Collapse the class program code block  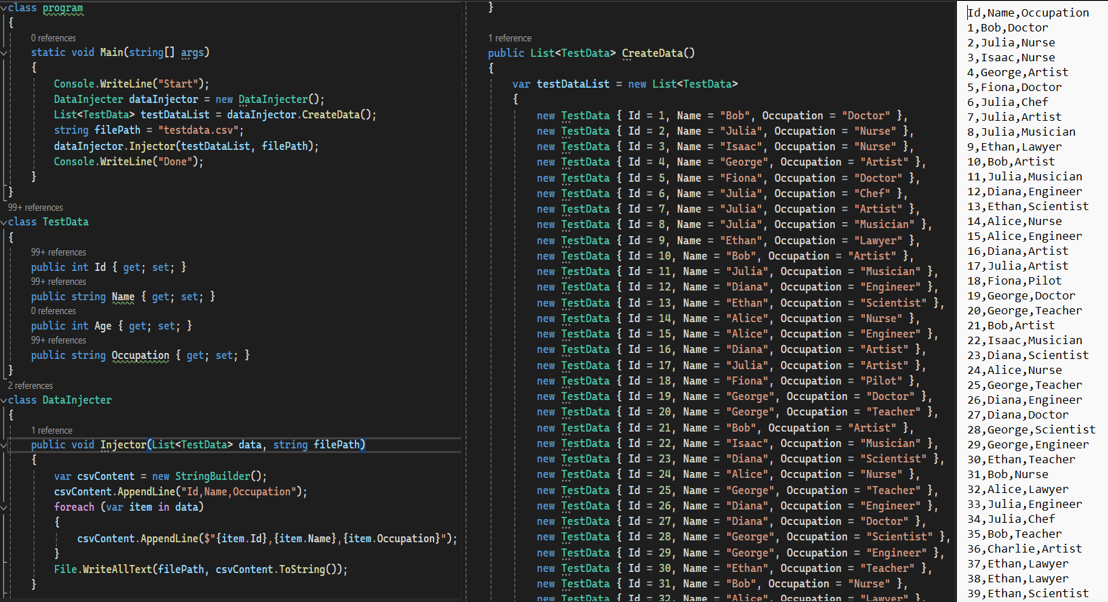[x=4, y=8]
